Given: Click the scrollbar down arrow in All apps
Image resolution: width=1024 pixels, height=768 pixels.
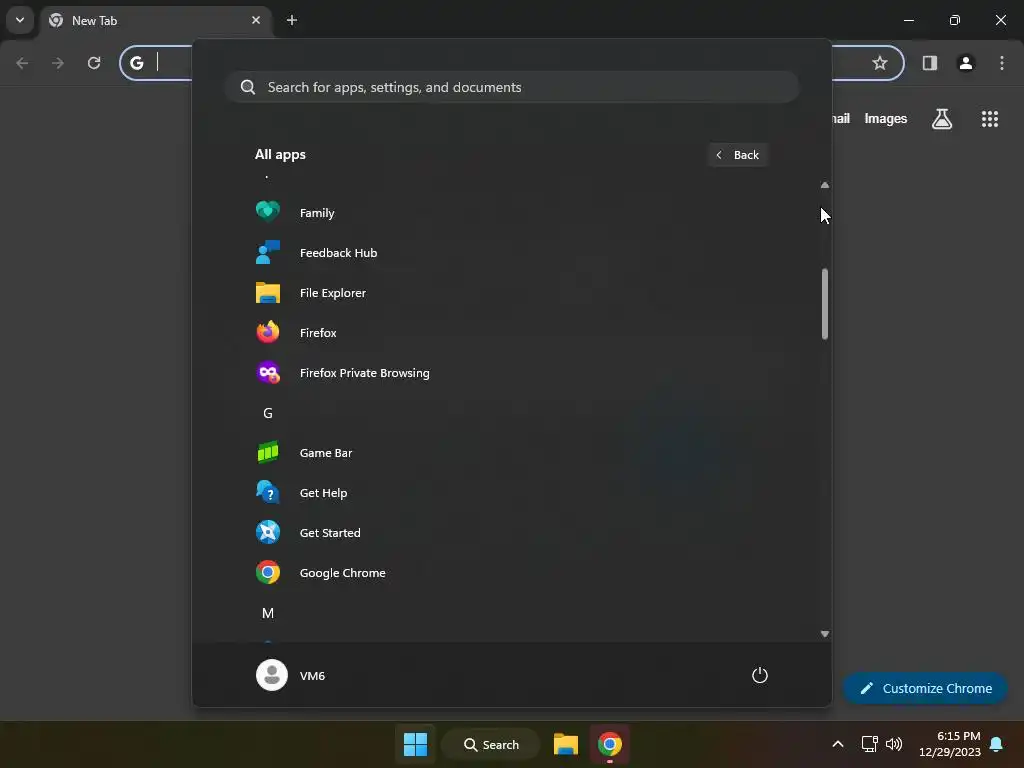Looking at the screenshot, I should pos(825,634).
